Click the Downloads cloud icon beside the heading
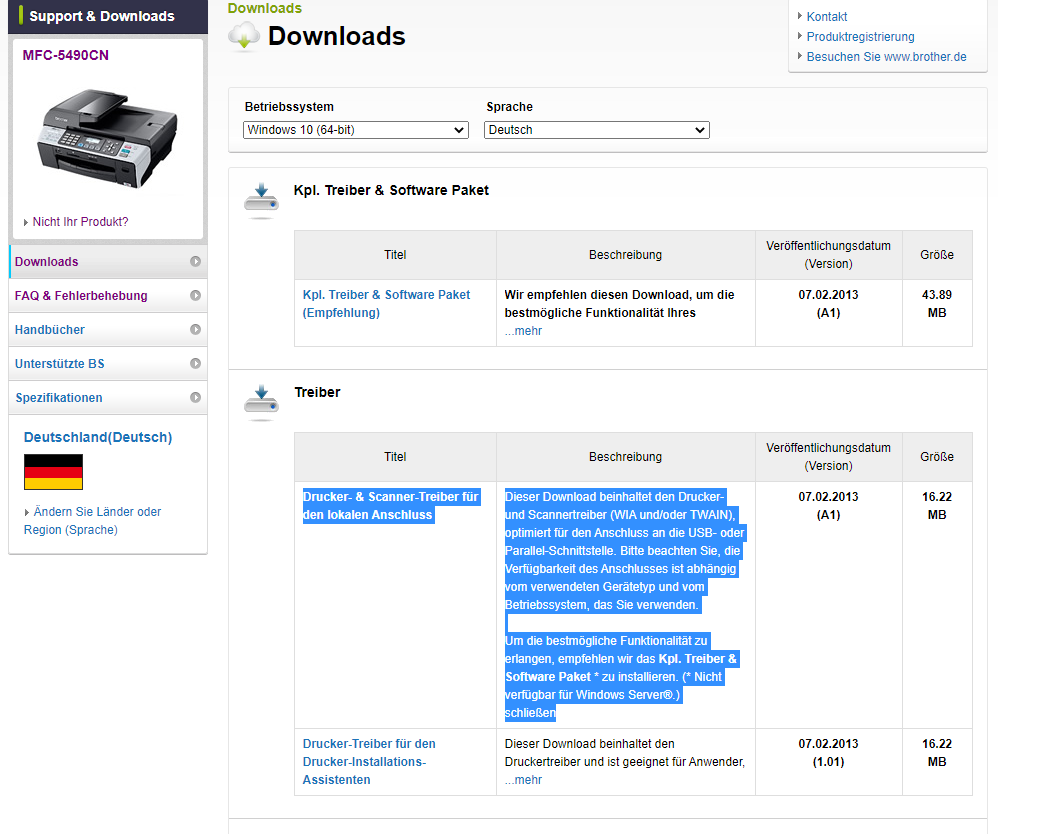The image size is (1041, 834). [x=244, y=36]
